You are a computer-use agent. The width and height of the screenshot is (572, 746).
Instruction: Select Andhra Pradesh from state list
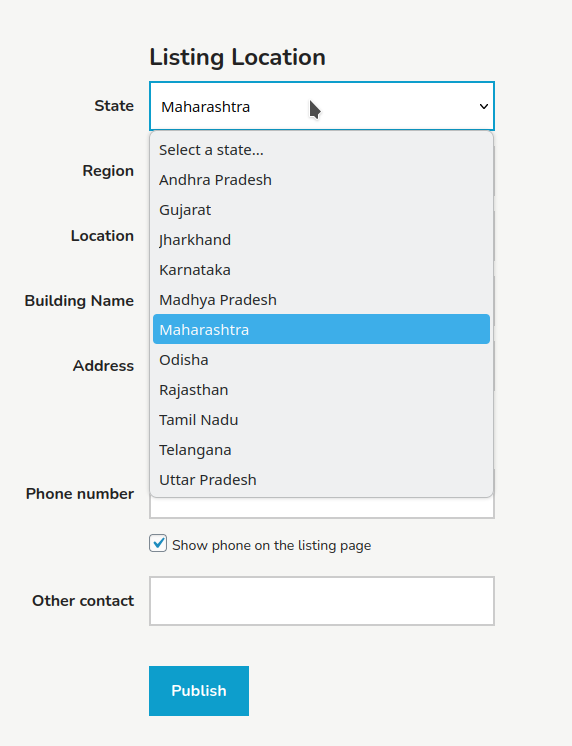pos(321,180)
